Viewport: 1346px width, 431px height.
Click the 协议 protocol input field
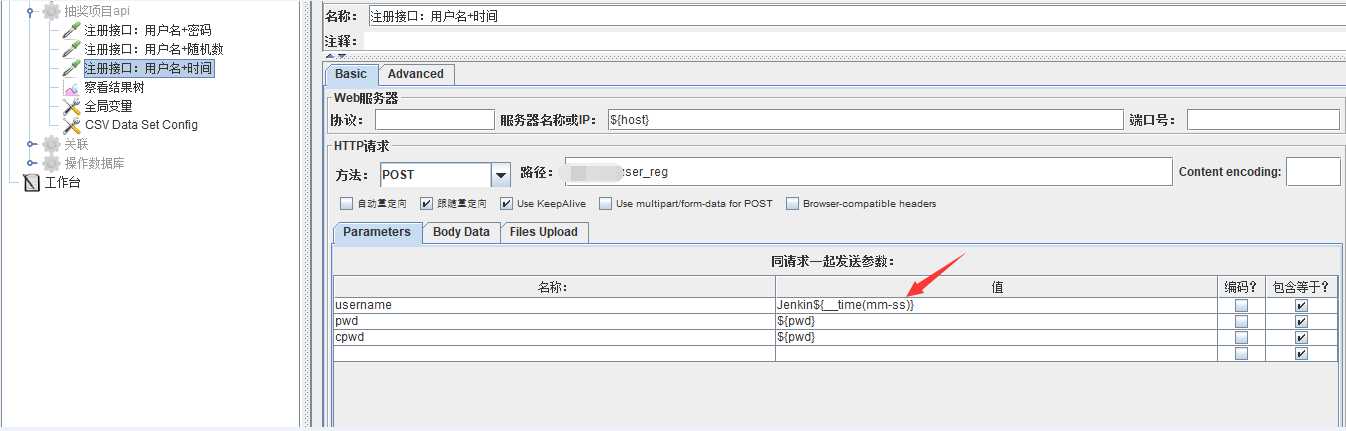tap(434, 120)
